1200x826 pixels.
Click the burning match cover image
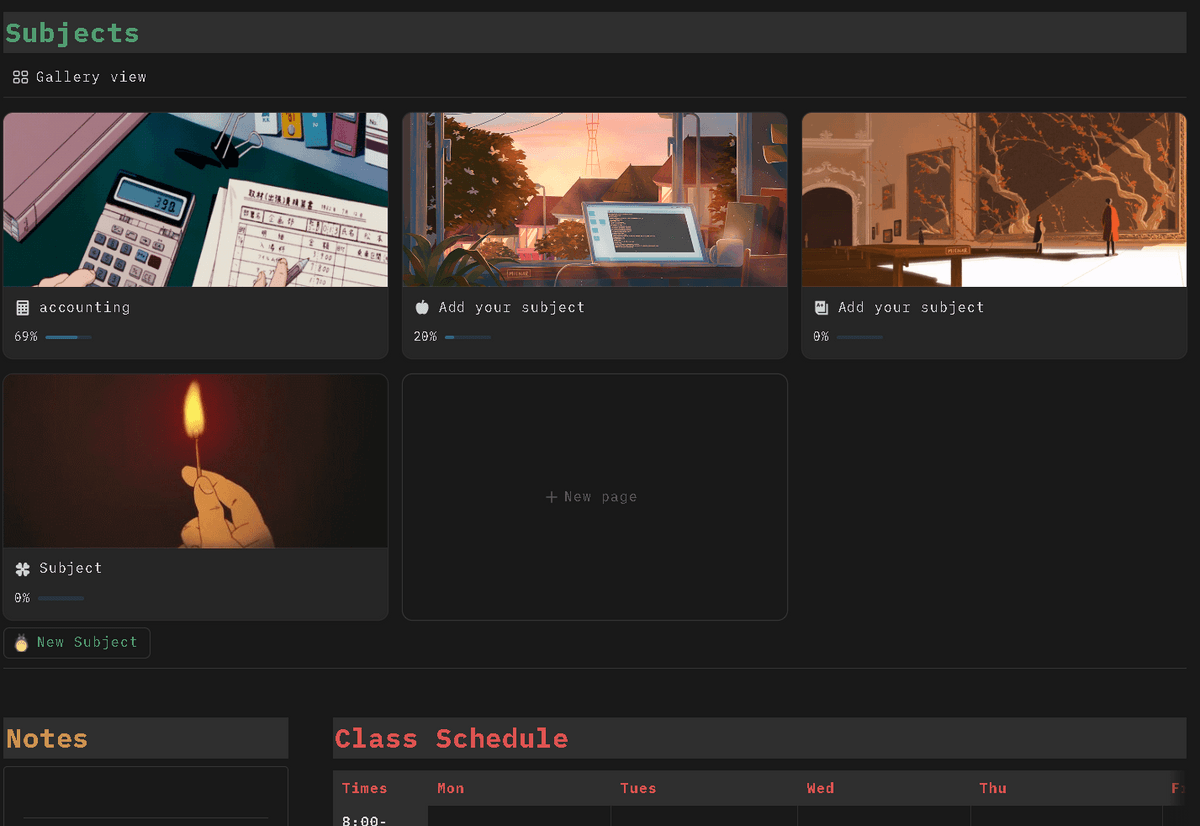pos(196,461)
